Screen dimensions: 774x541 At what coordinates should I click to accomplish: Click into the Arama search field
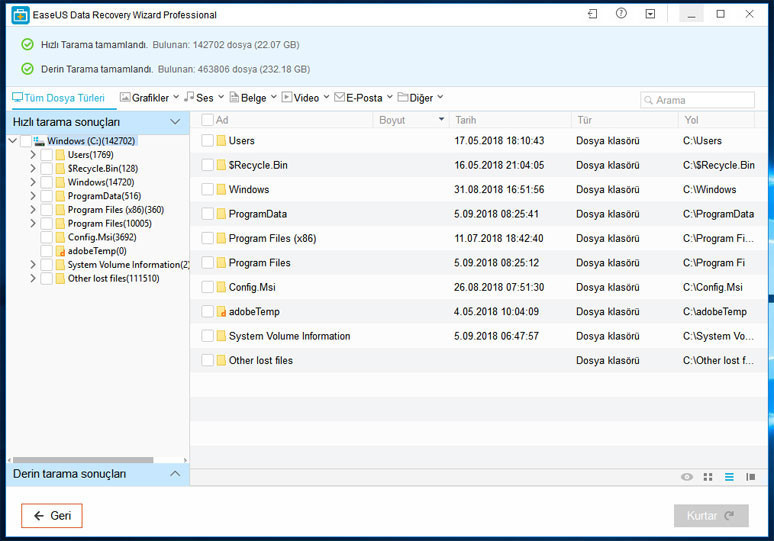point(697,100)
